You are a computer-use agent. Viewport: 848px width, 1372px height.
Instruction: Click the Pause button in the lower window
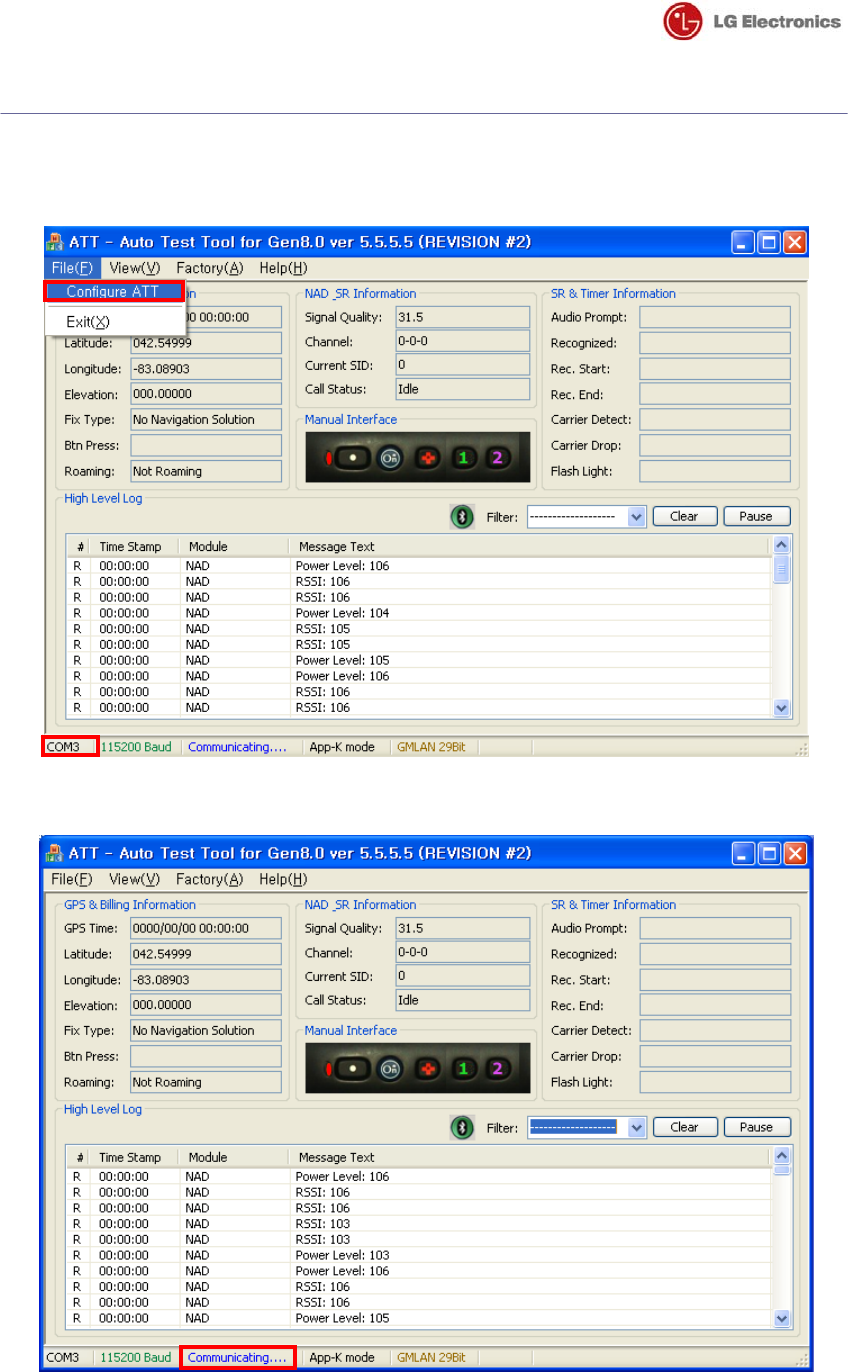[x=757, y=1127]
